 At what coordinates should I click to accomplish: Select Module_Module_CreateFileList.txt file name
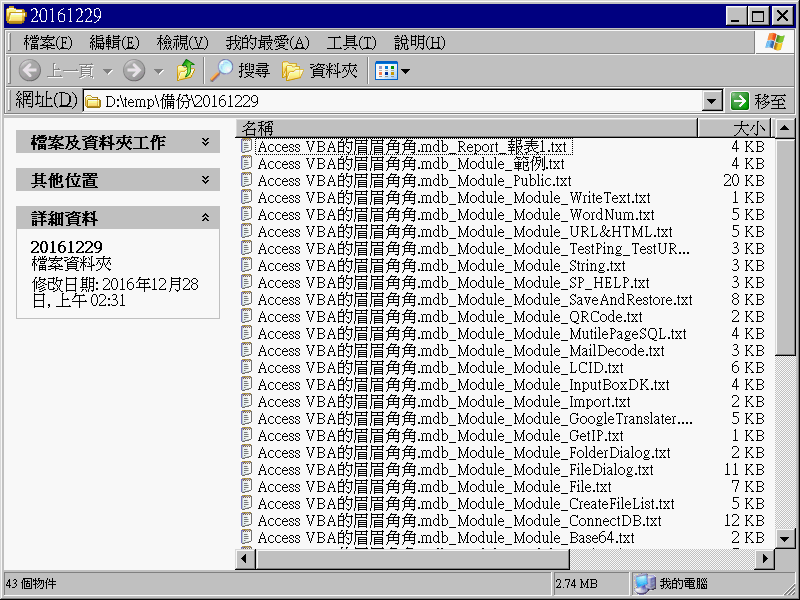tap(466, 504)
